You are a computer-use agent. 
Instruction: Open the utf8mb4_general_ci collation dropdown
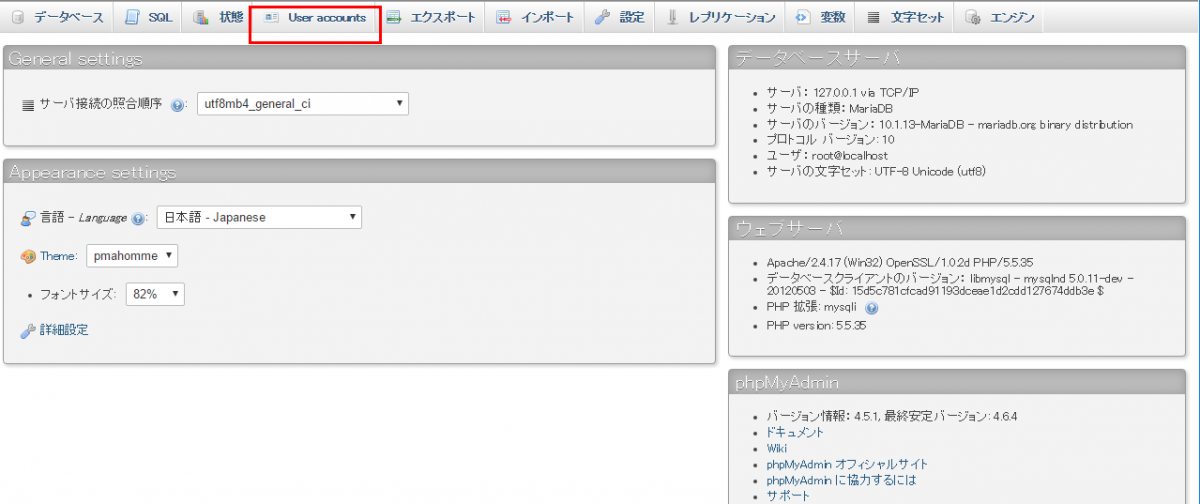(303, 103)
